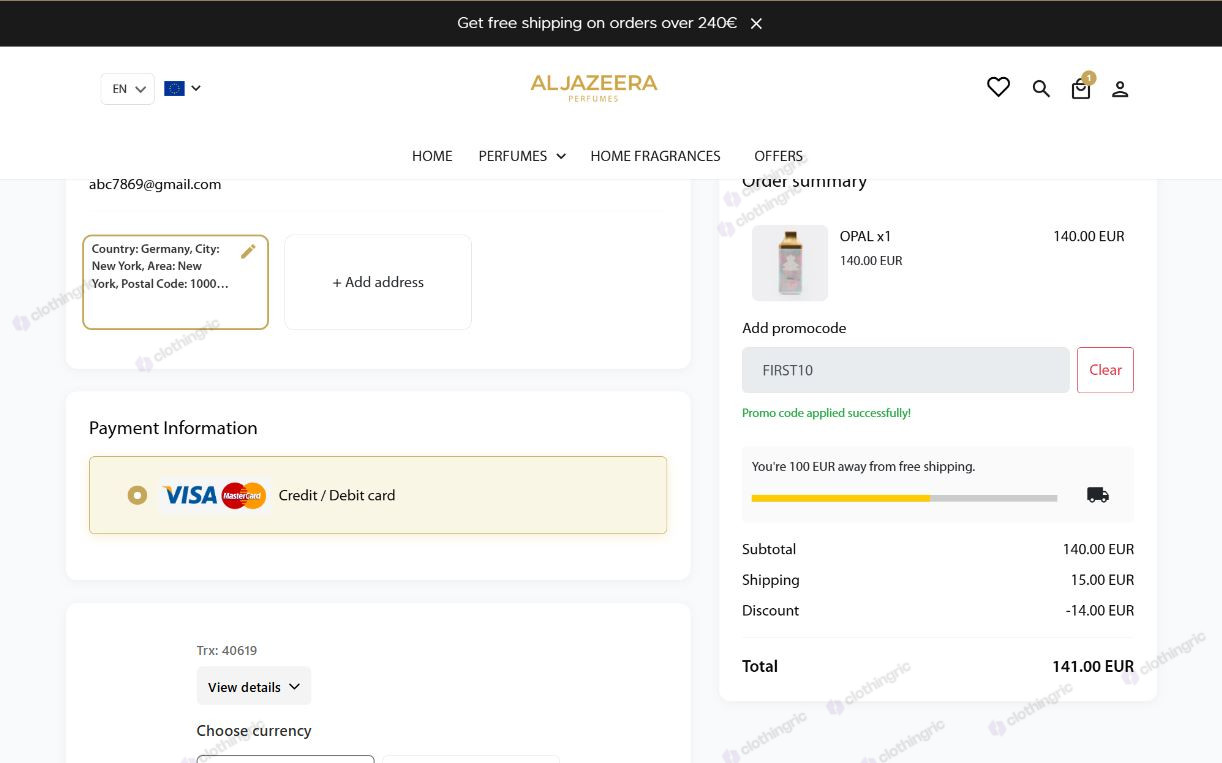The image size is (1222, 763).
Task: Click the Visa Mastercard logo
Action: pyautogui.click(x=214, y=495)
